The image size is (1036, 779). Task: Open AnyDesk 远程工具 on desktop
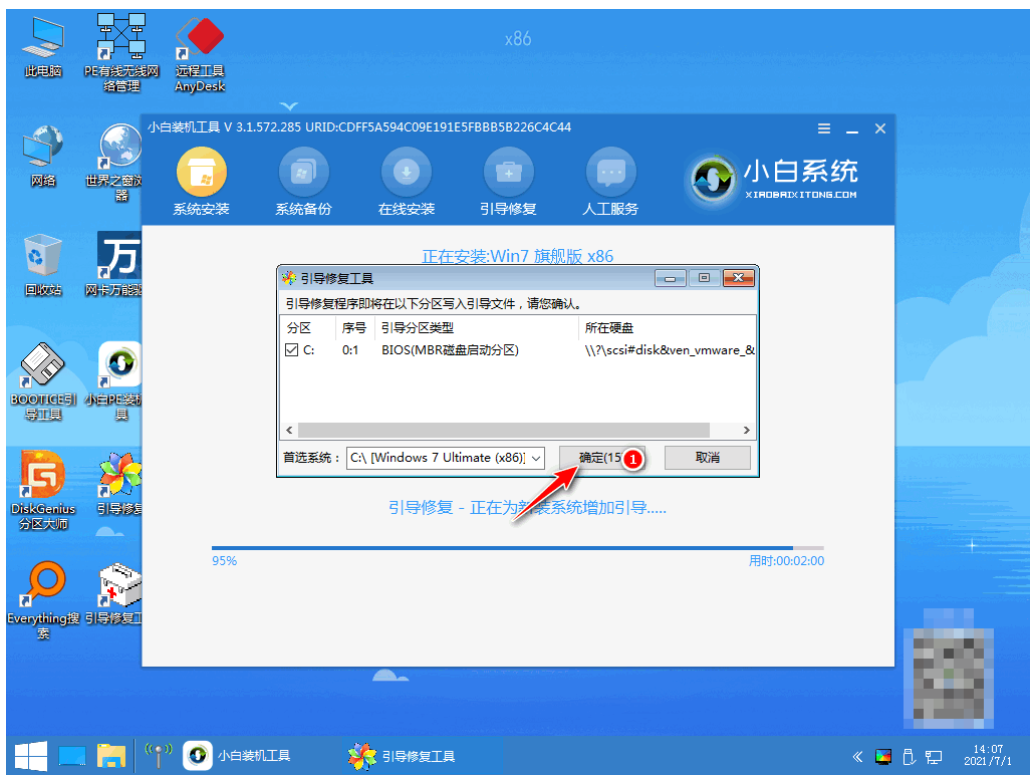pyautogui.click(x=198, y=40)
